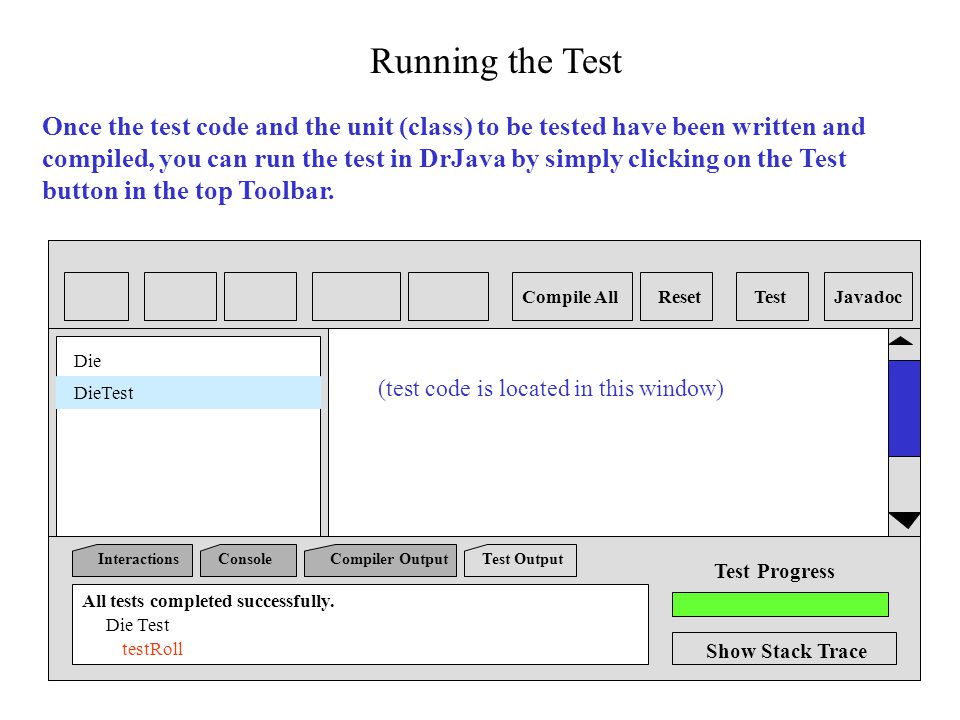Screen dimensions: 960x720
Task: Click the green Test Progress bar
Action: click(x=780, y=604)
